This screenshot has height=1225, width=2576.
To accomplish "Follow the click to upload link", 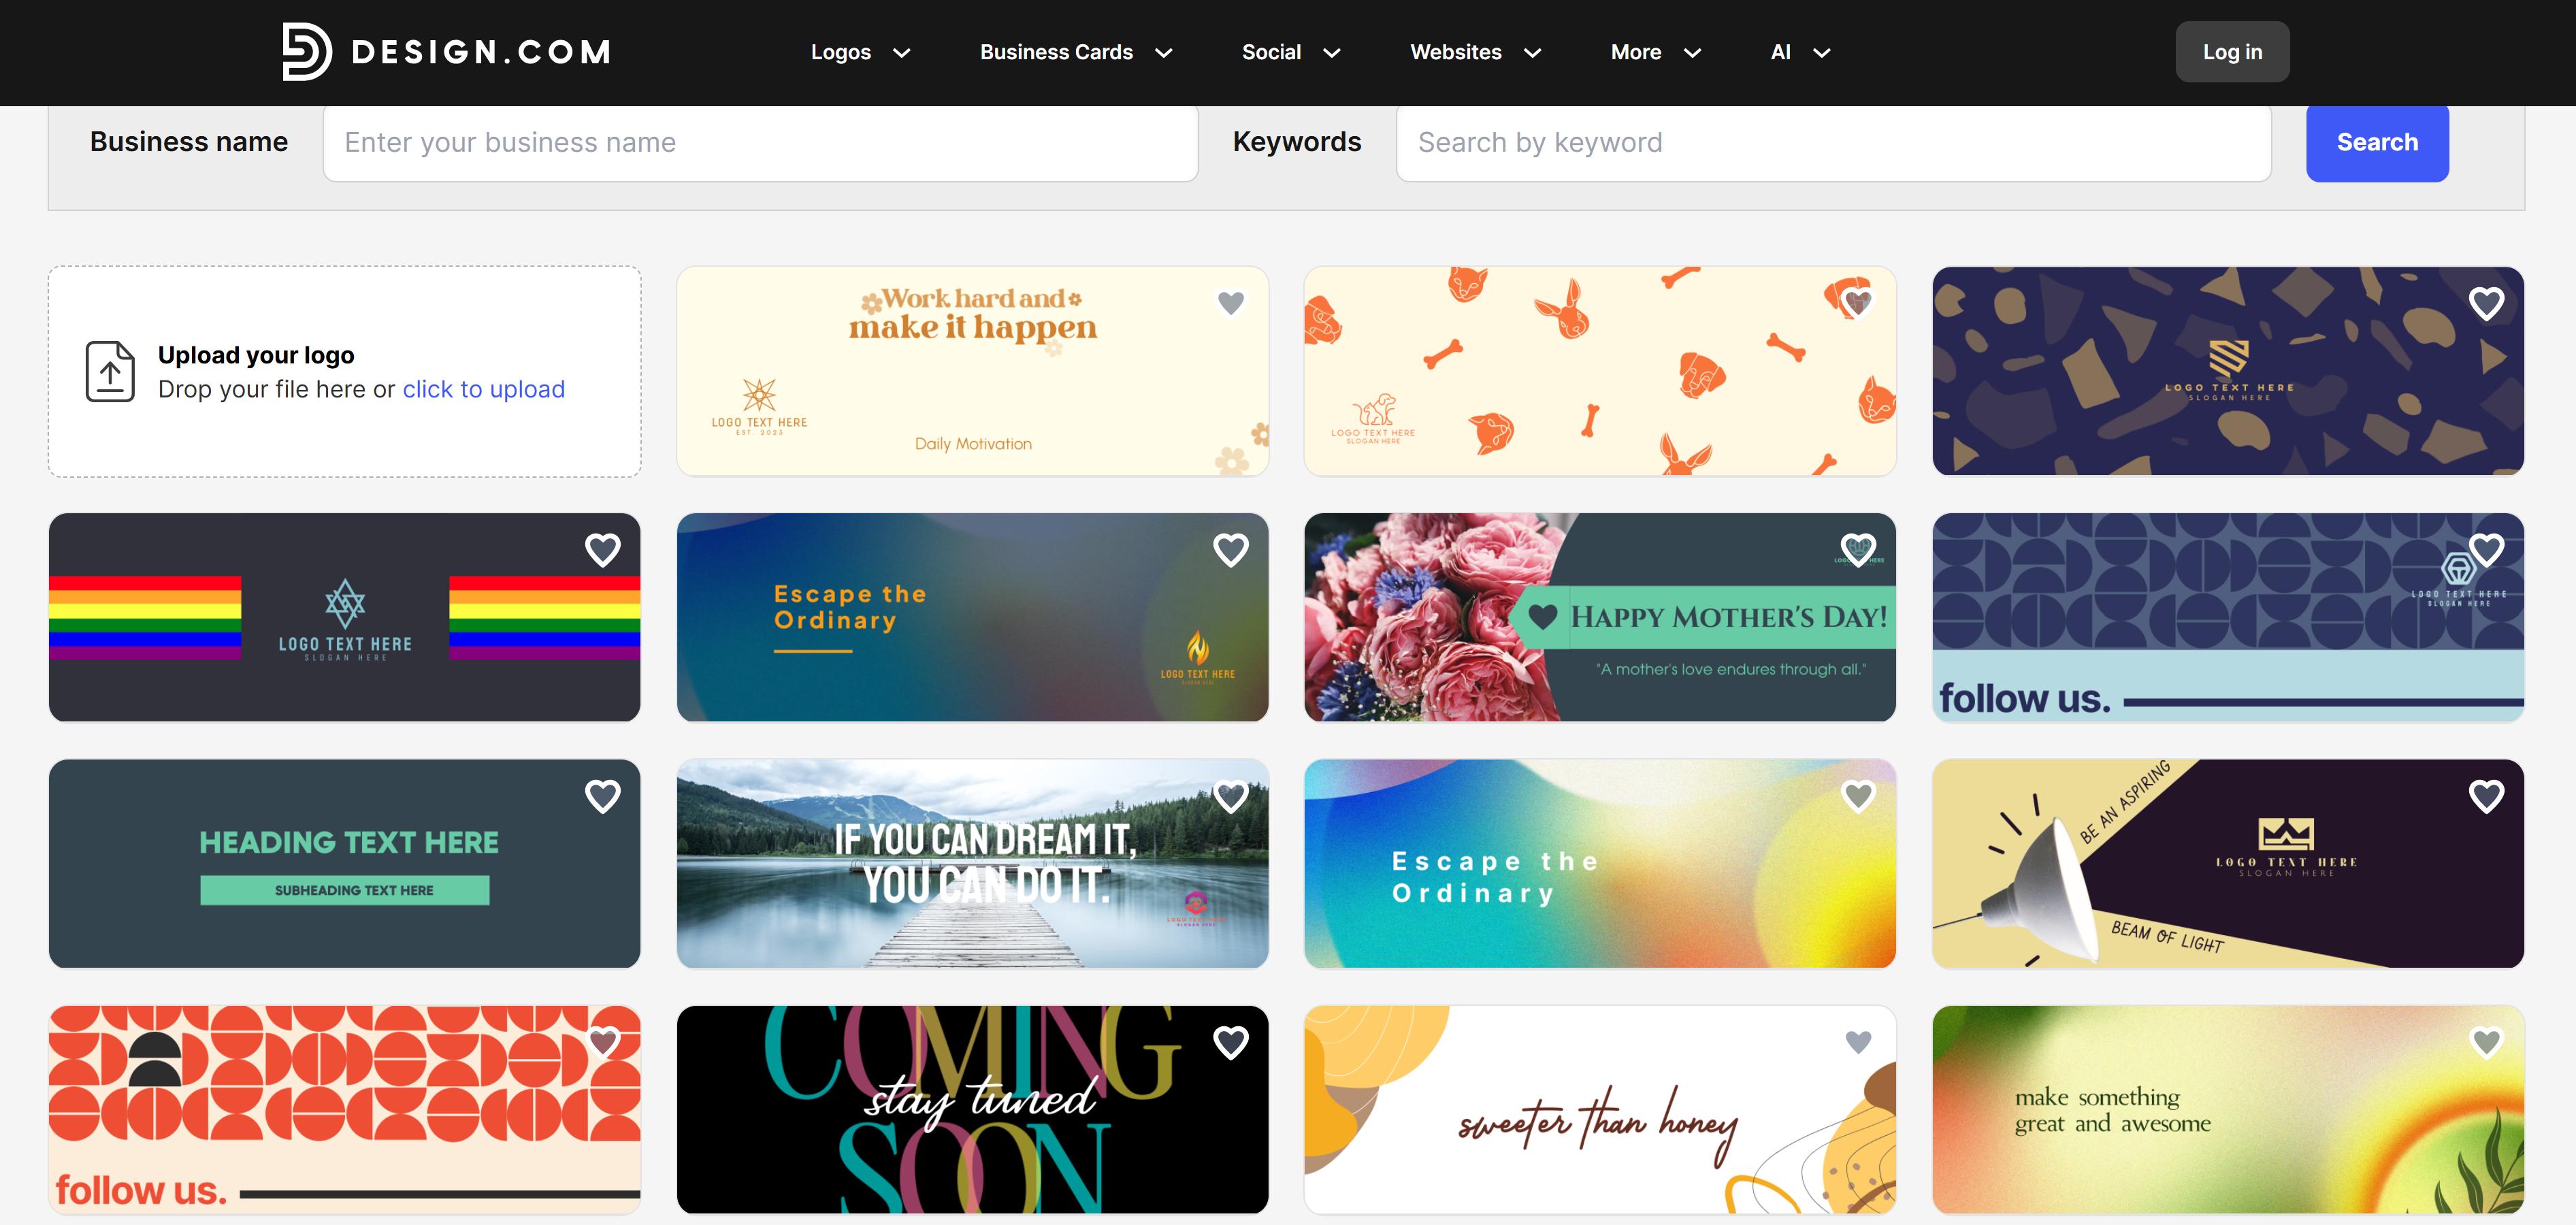I will [484, 389].
